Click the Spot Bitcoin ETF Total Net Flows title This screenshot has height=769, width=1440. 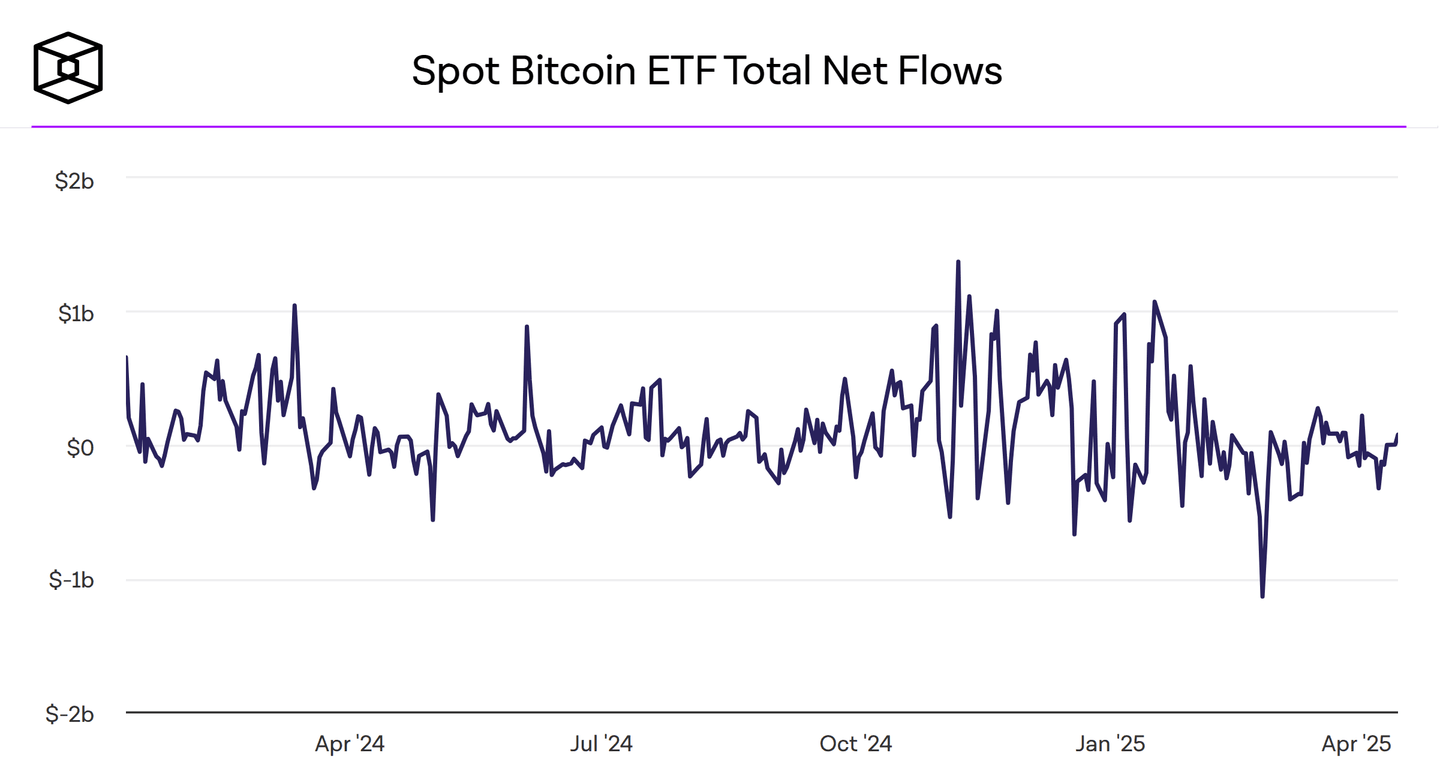pos(707,72)
